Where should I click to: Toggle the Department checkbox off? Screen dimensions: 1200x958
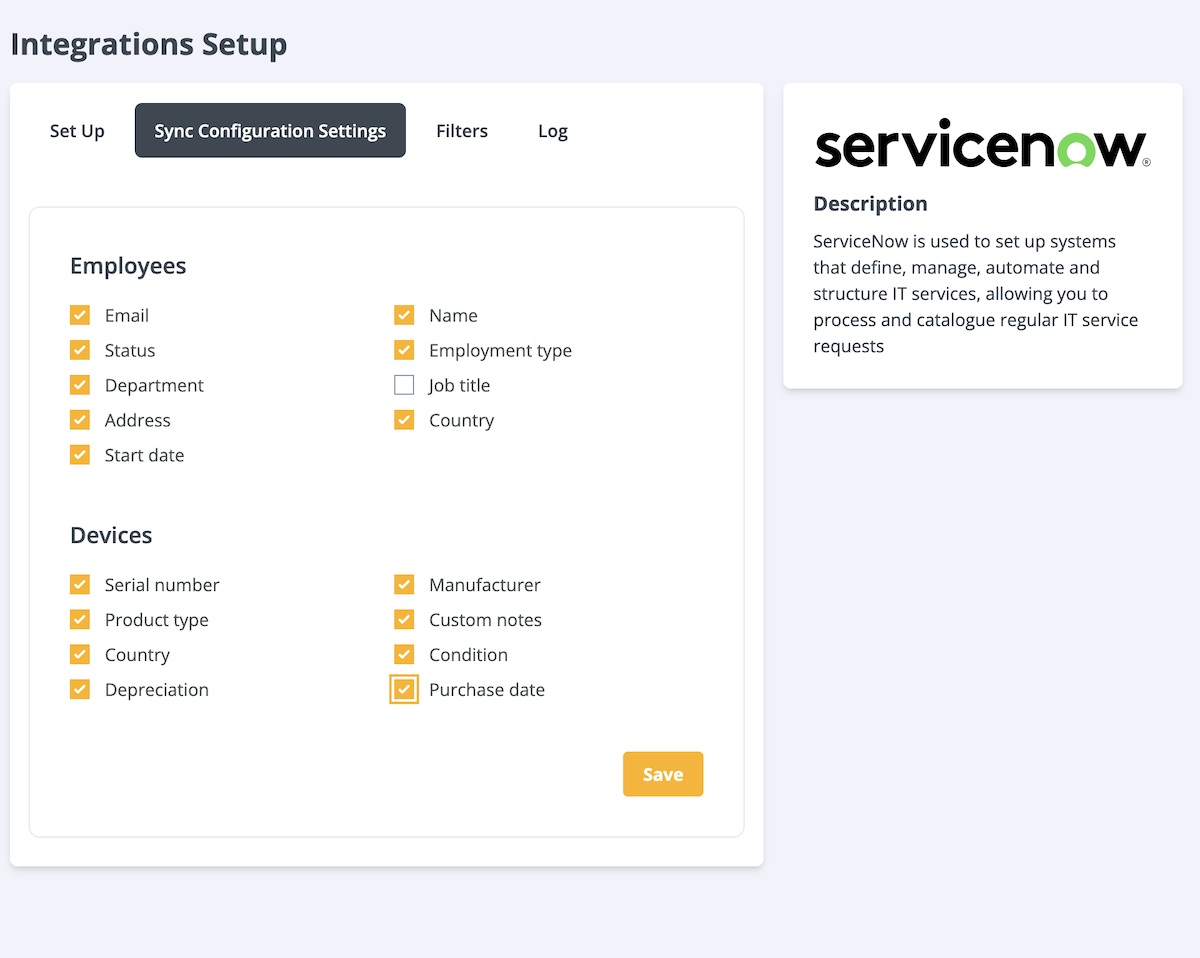[x=79, y=384]
